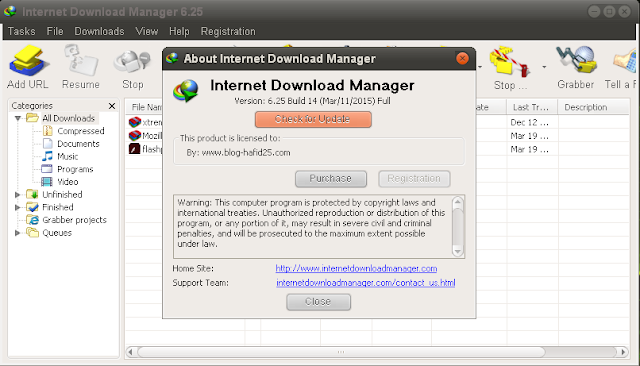
Task: Expand the Queues tree node
Action: click(18, 233)
